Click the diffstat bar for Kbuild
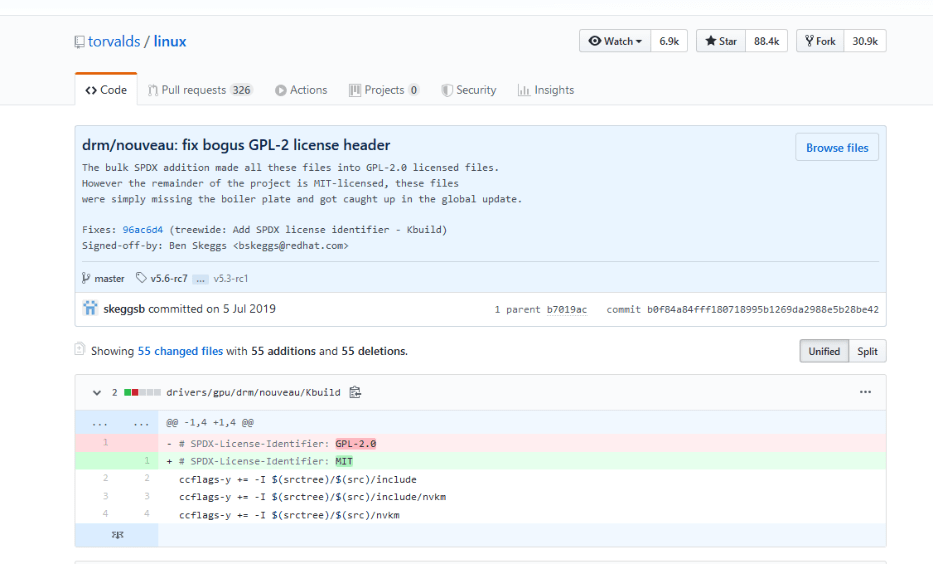The image size is (933, 564). click(142, 392)
